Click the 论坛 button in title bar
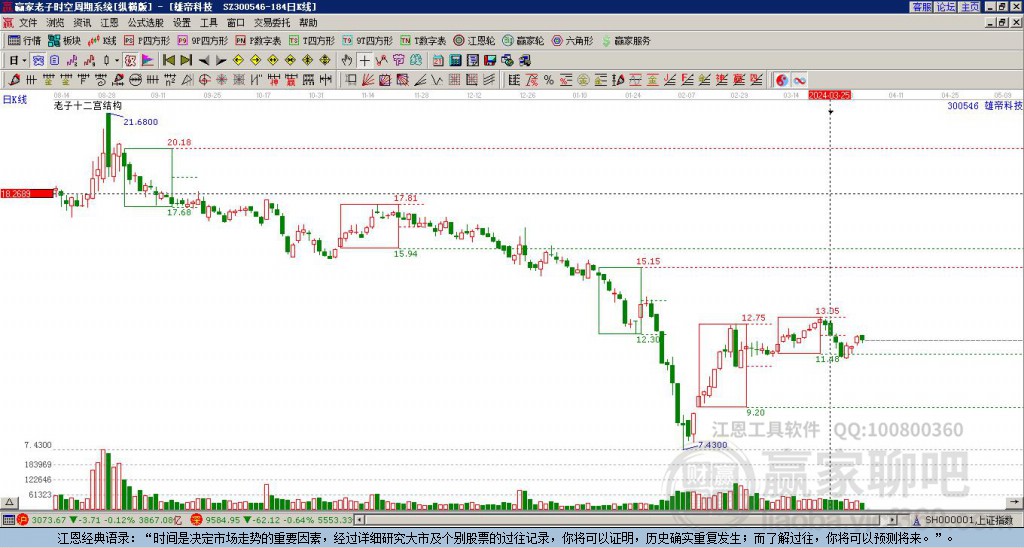1024x548 pixels. [946, 7]
